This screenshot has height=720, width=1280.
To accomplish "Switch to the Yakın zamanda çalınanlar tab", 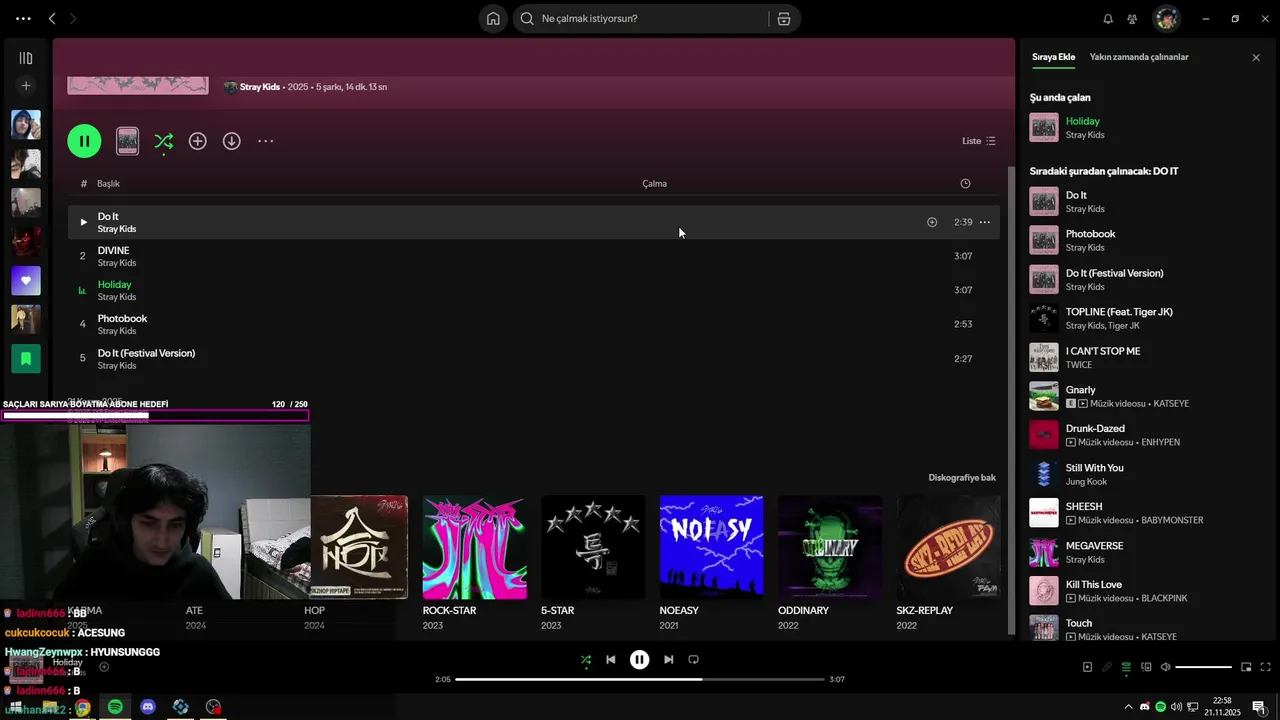I will click(1139, 57).
